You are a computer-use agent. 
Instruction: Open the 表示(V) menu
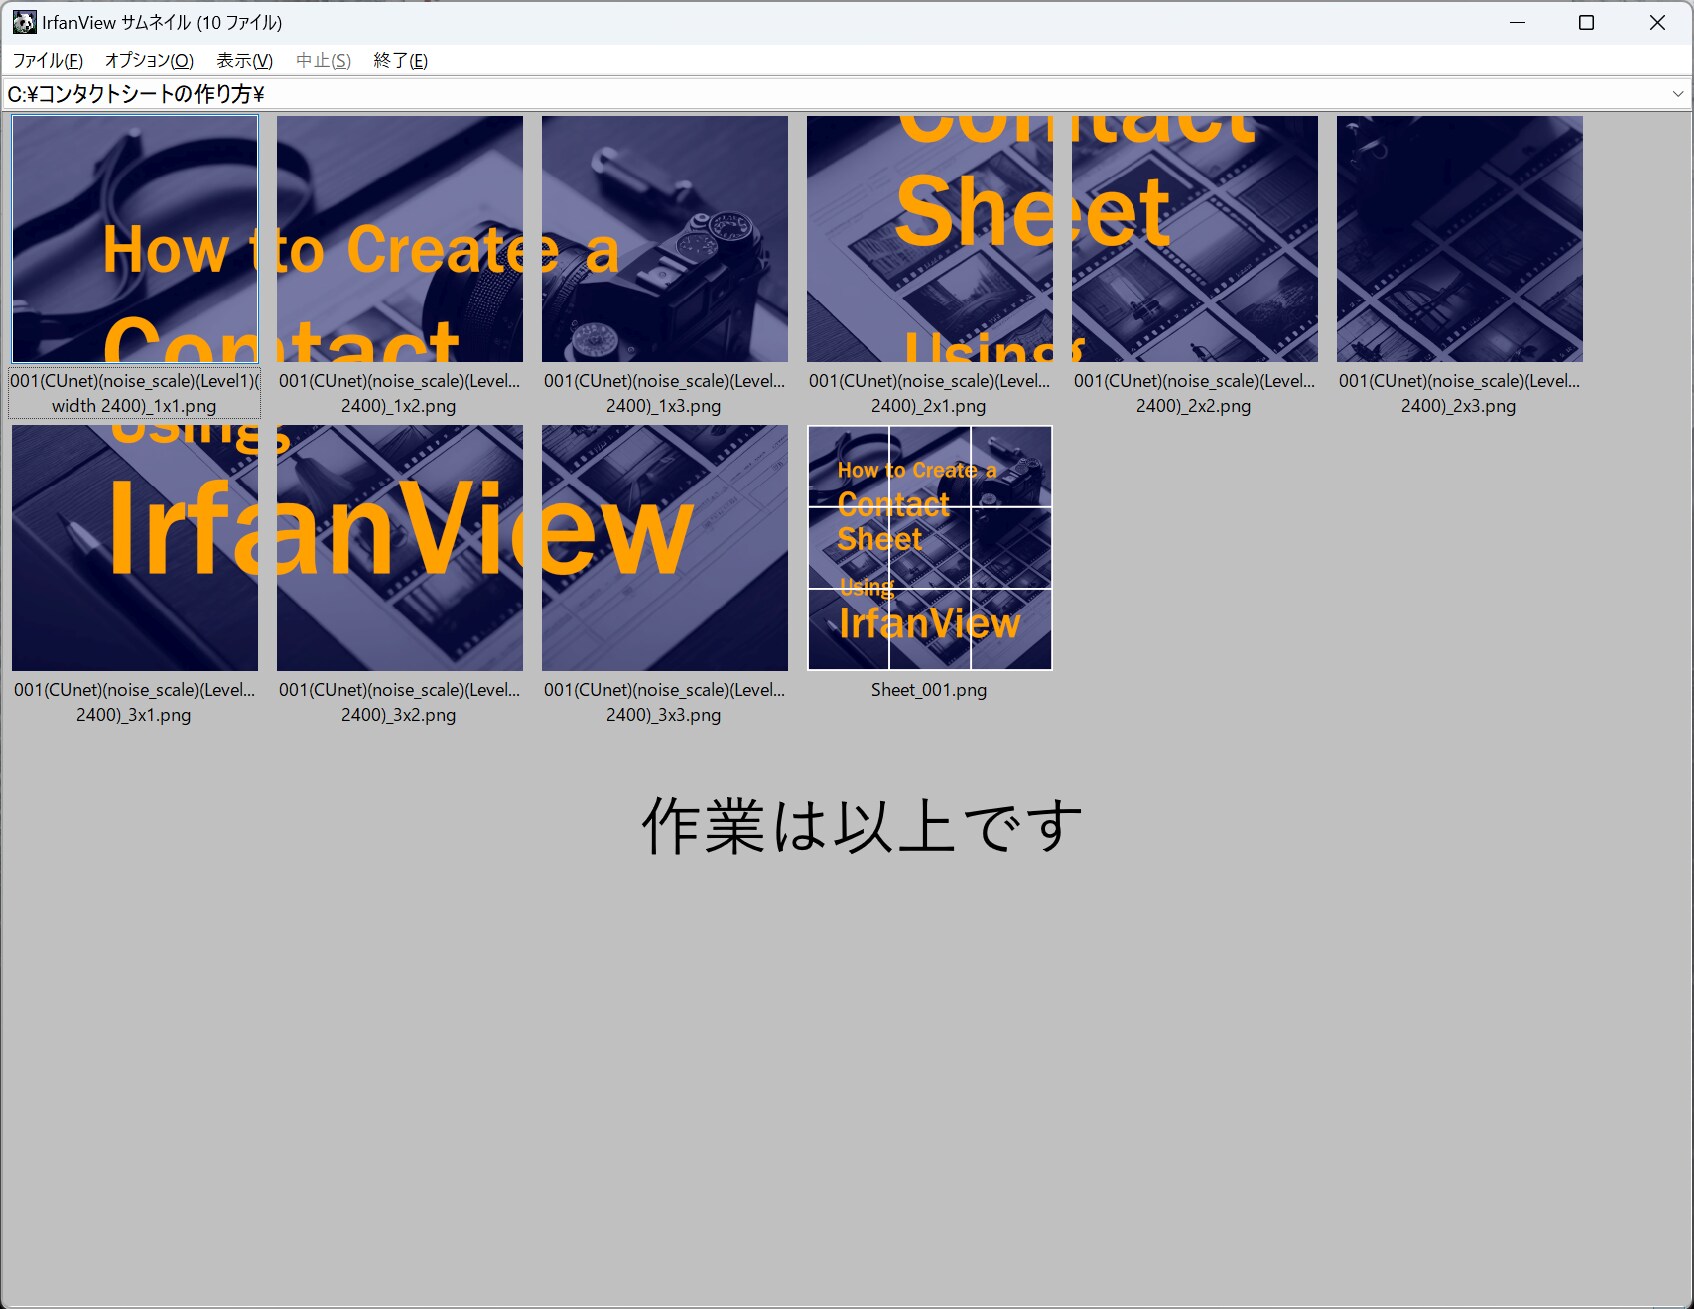244,61
